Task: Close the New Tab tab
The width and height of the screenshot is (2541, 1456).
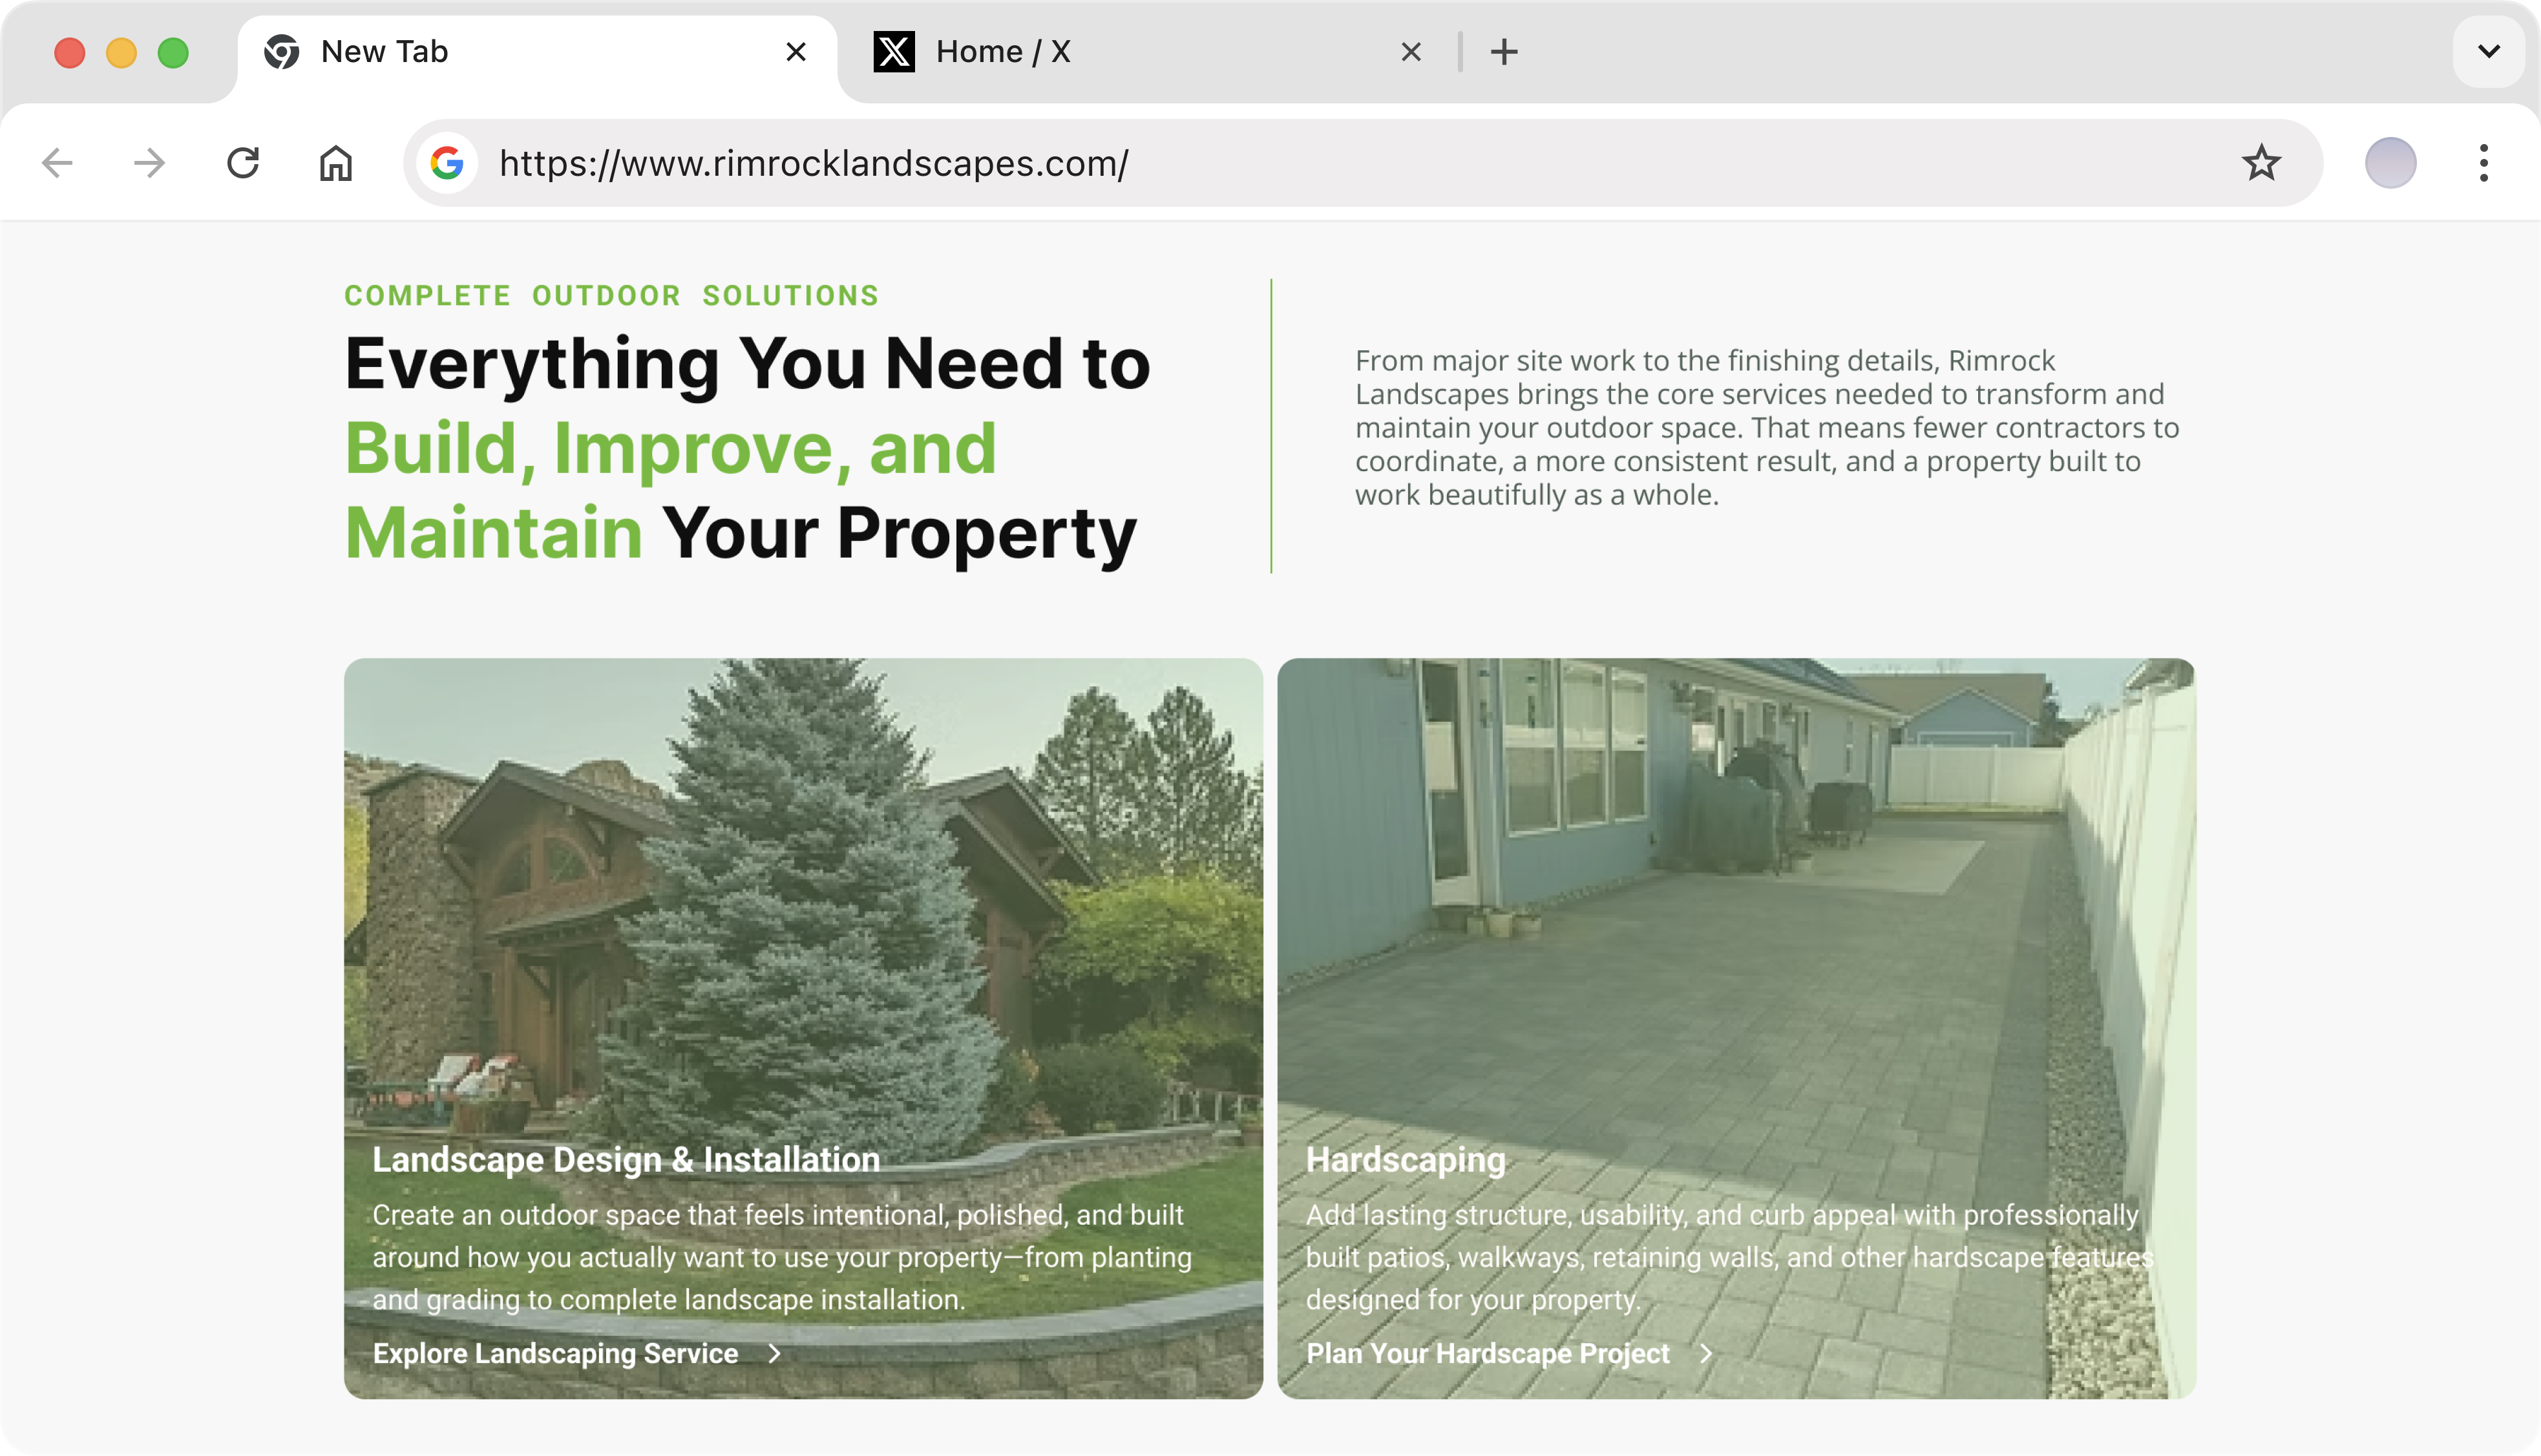Action: 796,52
